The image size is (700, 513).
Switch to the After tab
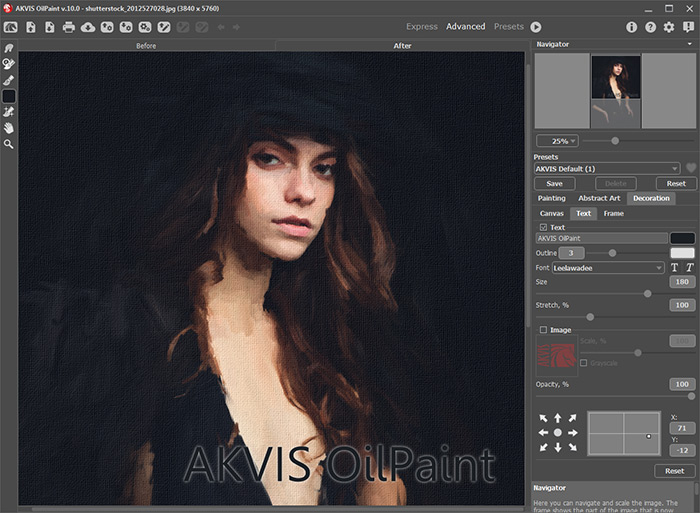pyautogui.click(x=402, y=46)
